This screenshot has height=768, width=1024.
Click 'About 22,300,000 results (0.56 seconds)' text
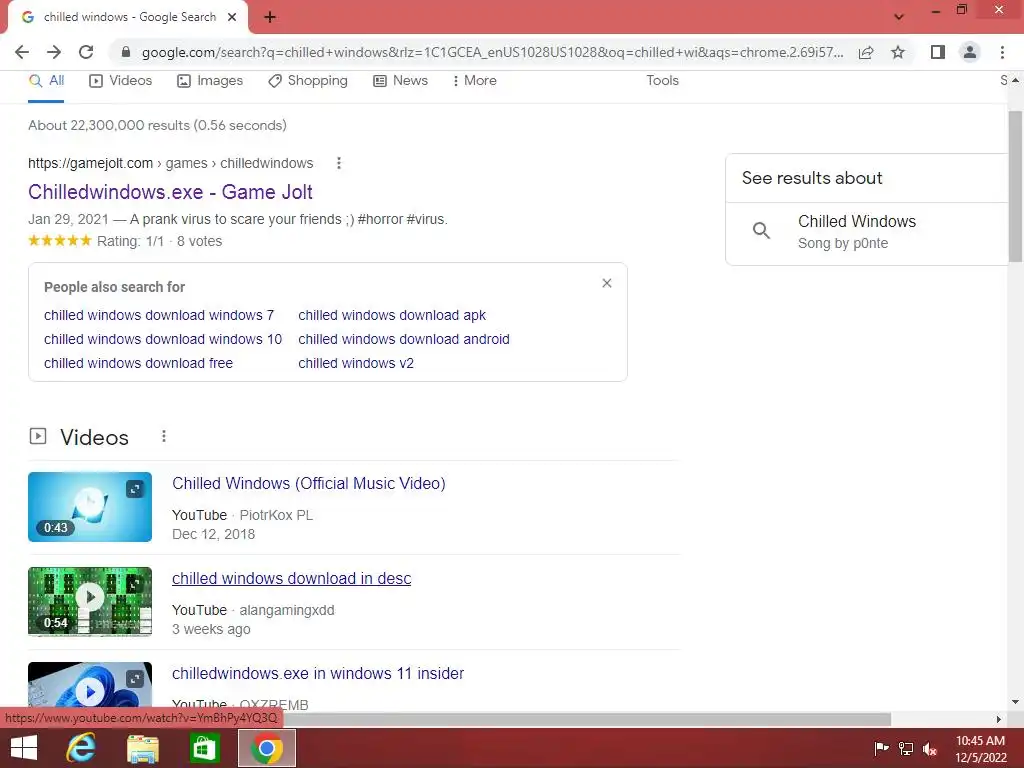(x=157, y=125)
